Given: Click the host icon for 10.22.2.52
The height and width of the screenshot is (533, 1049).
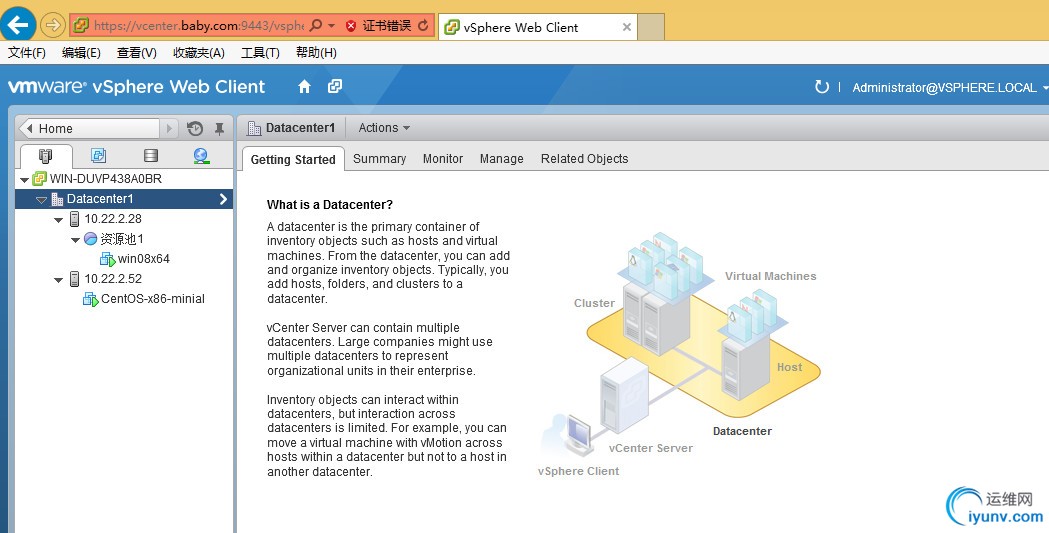Looking at the screenshot, I should (x=75, y=279).
